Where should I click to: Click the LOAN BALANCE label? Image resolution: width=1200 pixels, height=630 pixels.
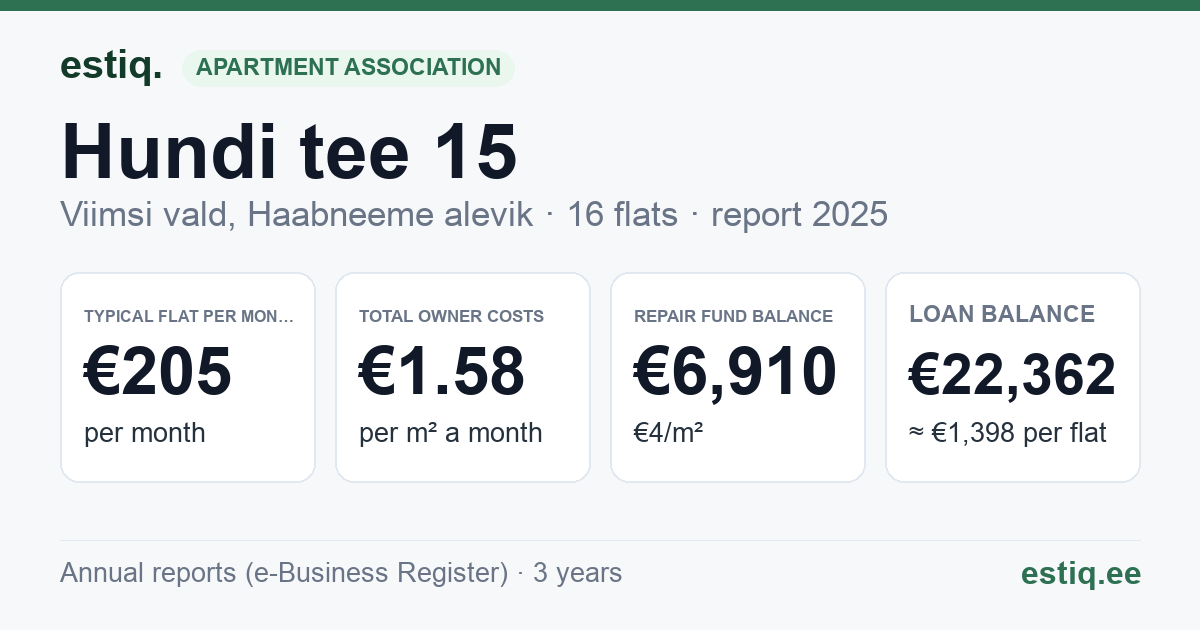click(1002, 314)
